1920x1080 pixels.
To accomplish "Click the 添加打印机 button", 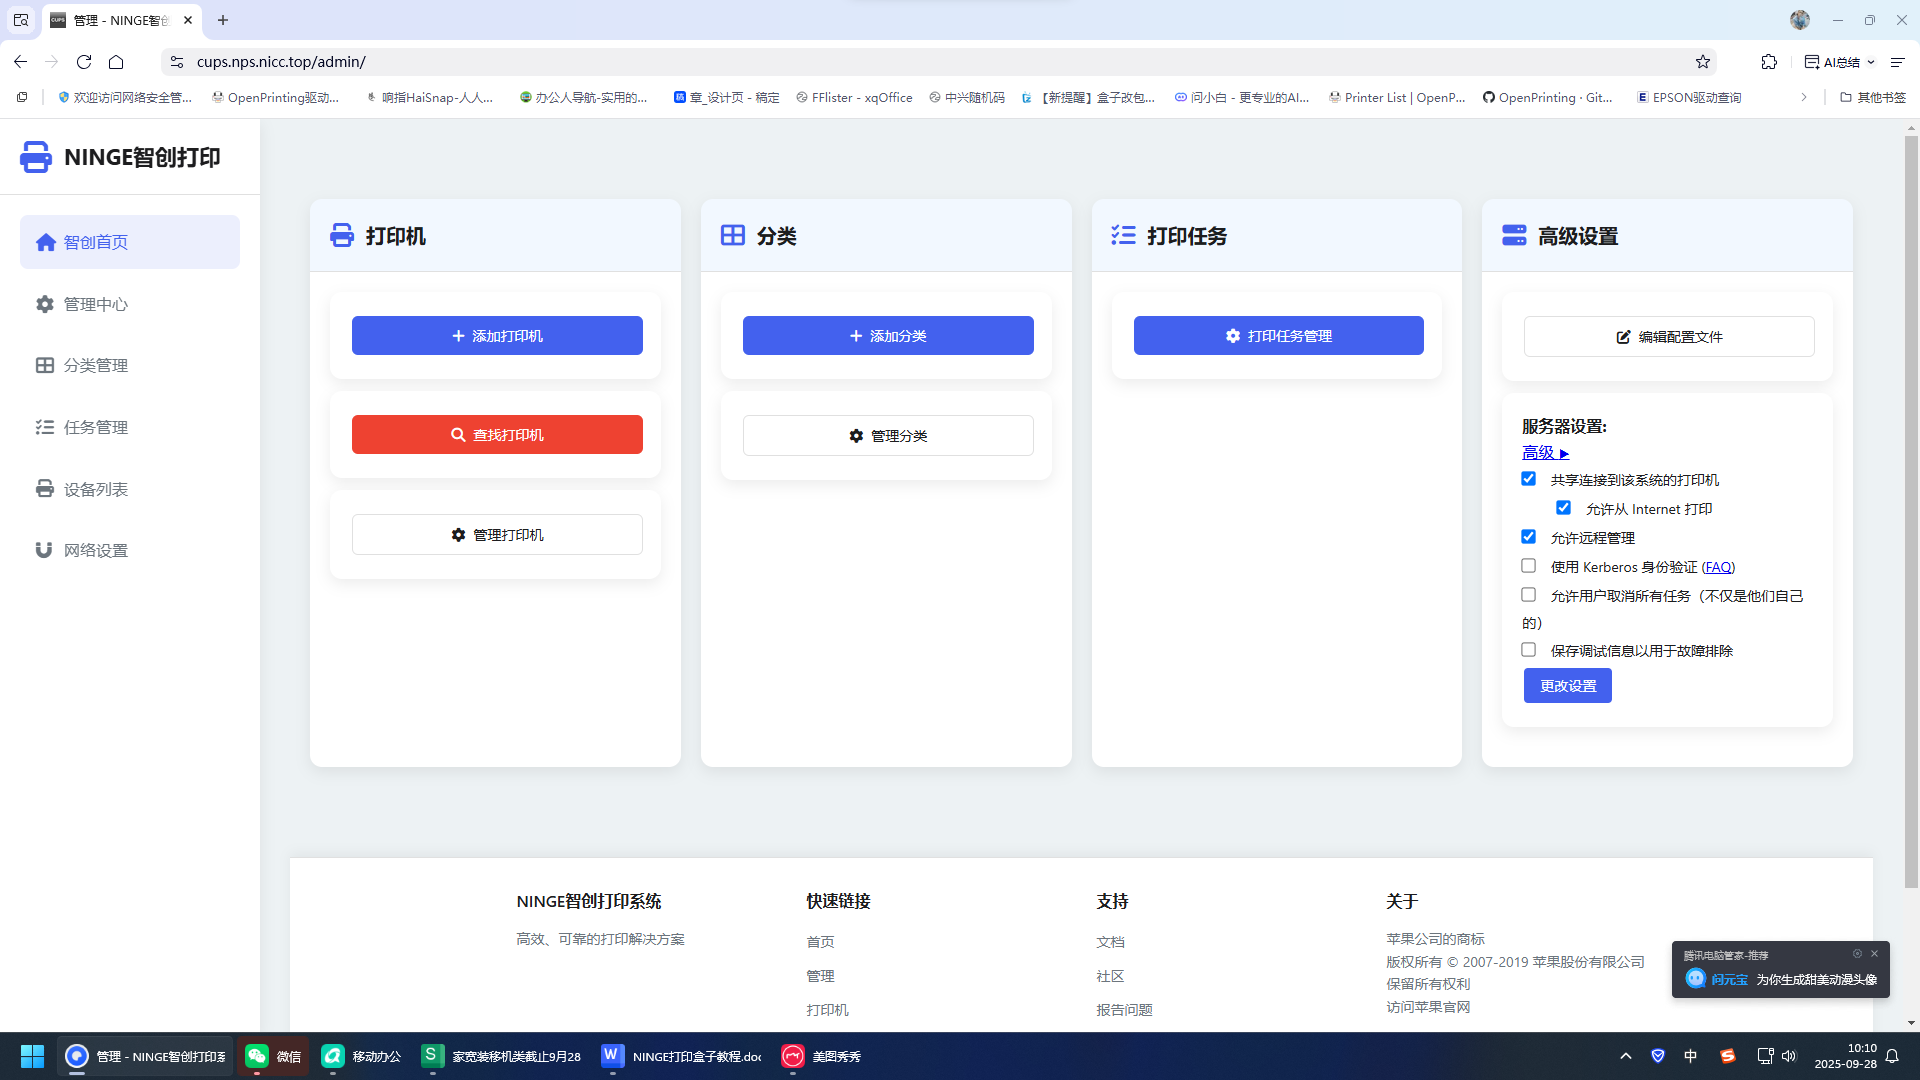I will pos(496,335).
